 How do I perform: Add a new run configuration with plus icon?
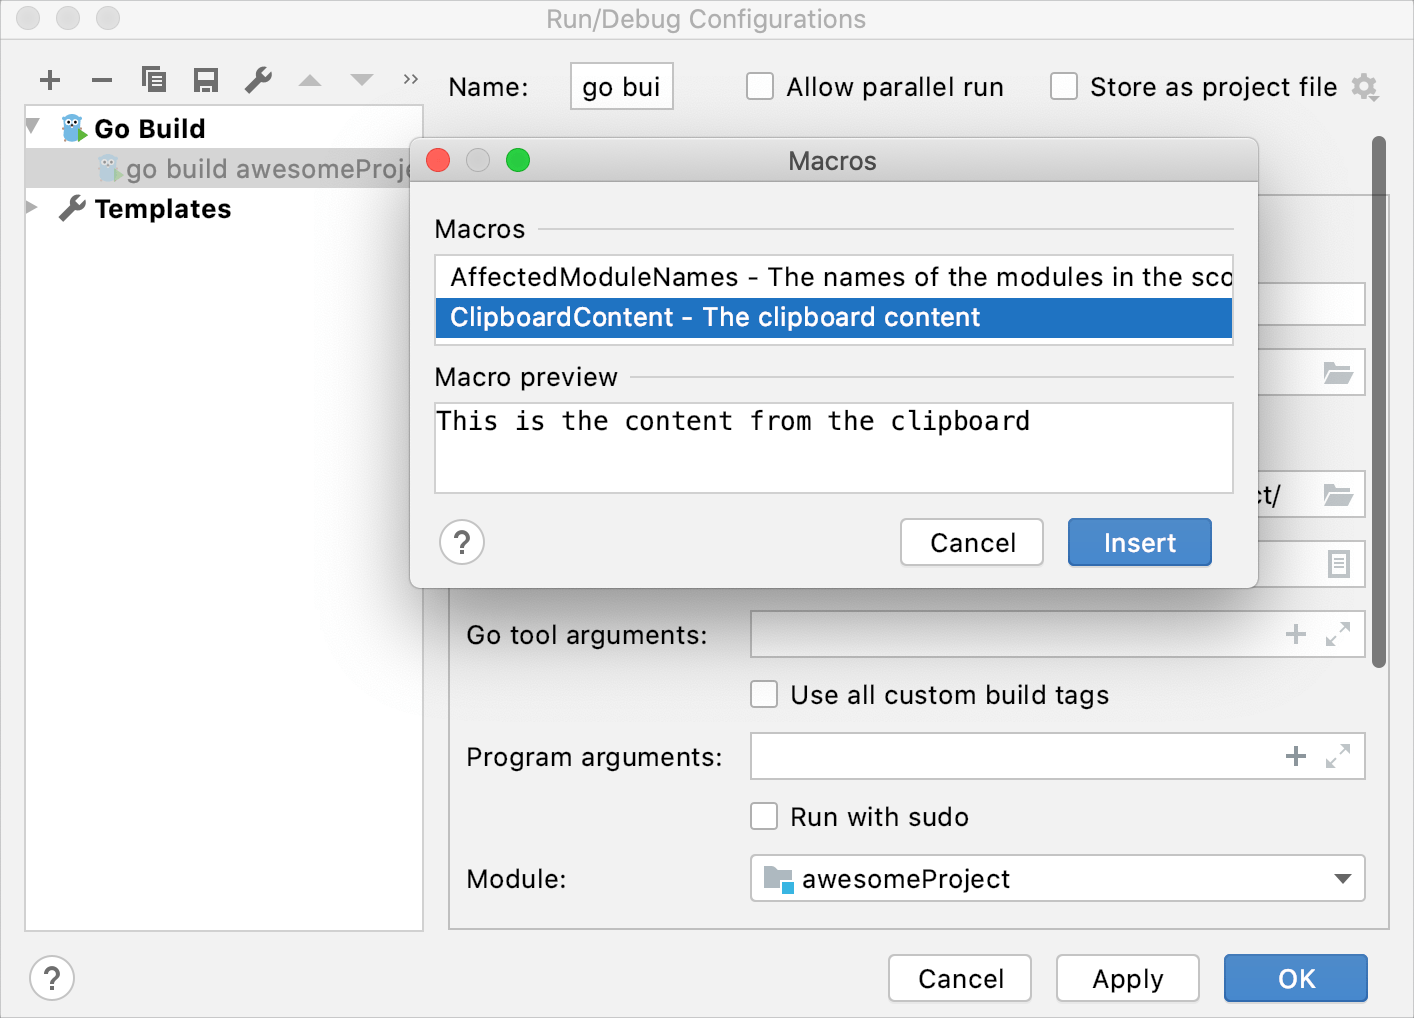pos(50,80)
